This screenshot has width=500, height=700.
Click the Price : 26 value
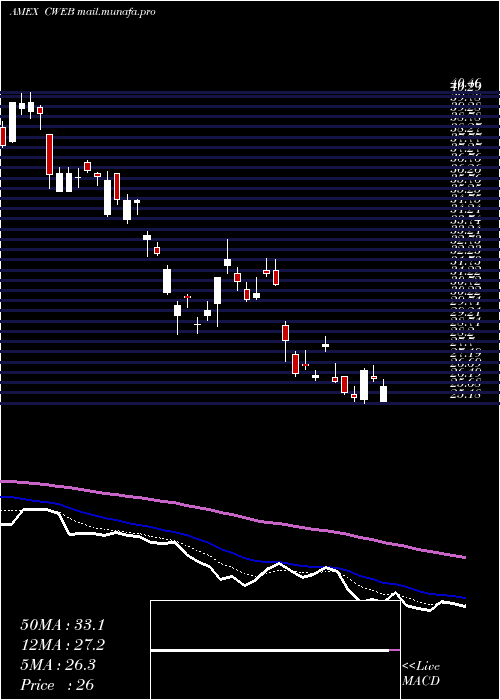(x=57, y=685)
